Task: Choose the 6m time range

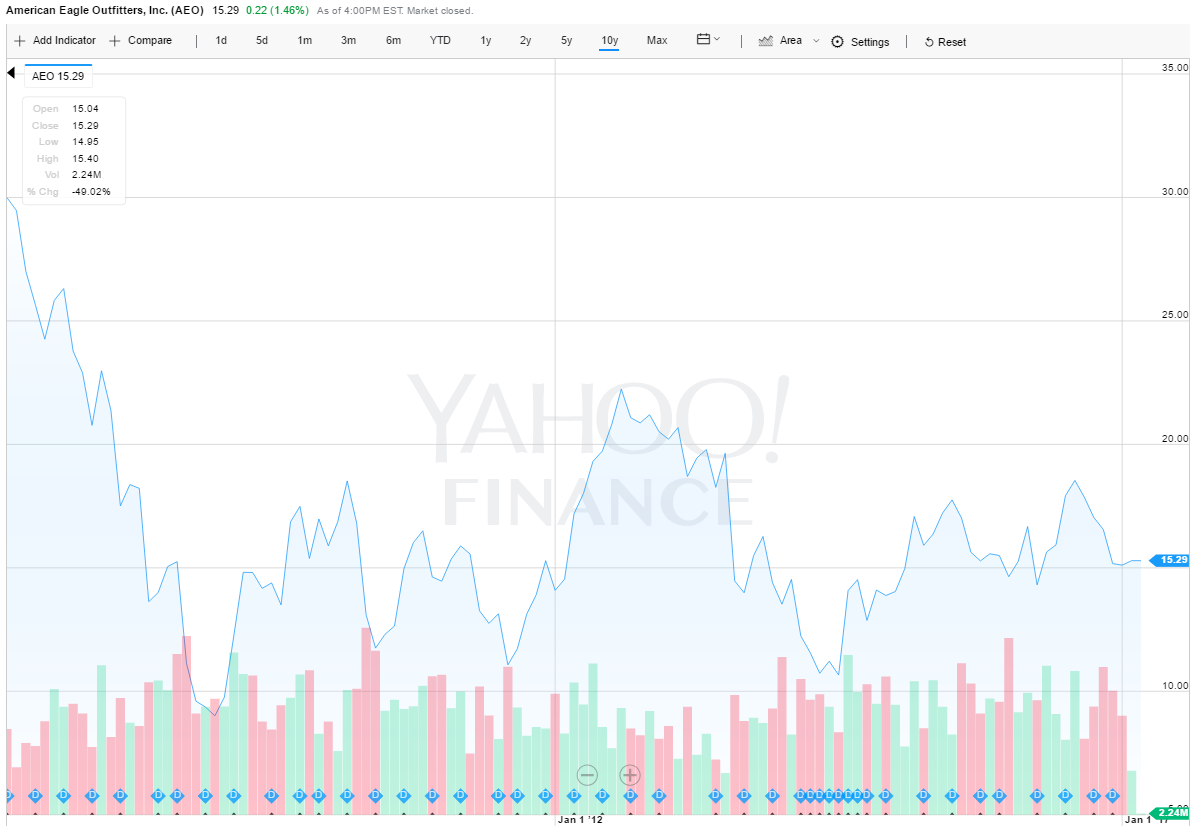Action: (x=393, y=40)
